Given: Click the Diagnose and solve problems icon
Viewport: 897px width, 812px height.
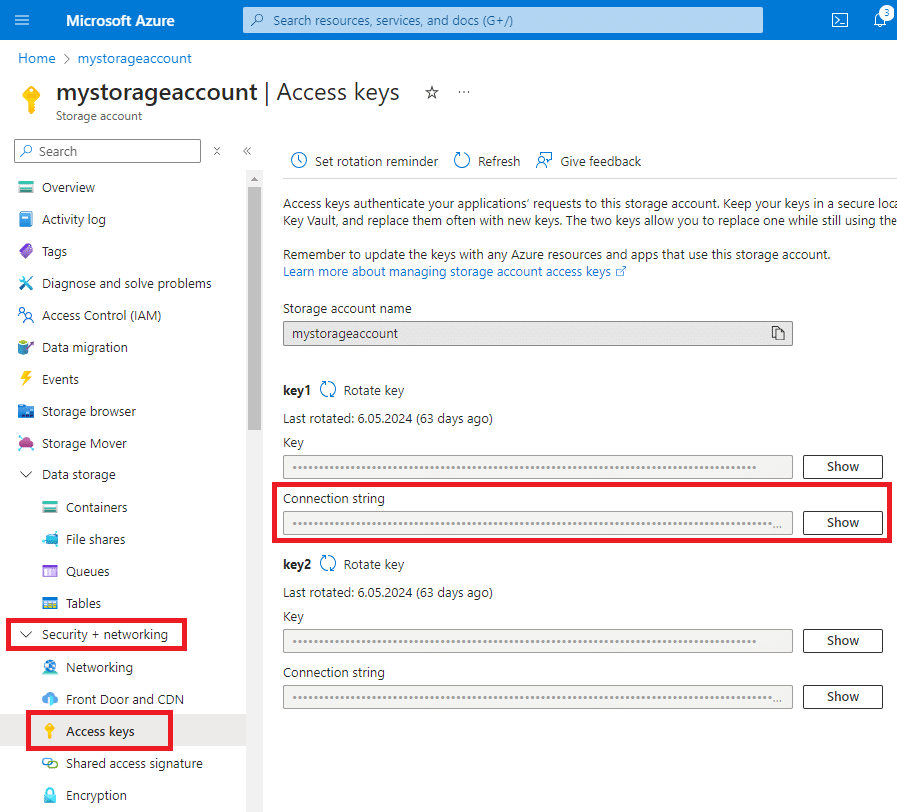Looking at the screenshot, I should (x=26, y=283).
